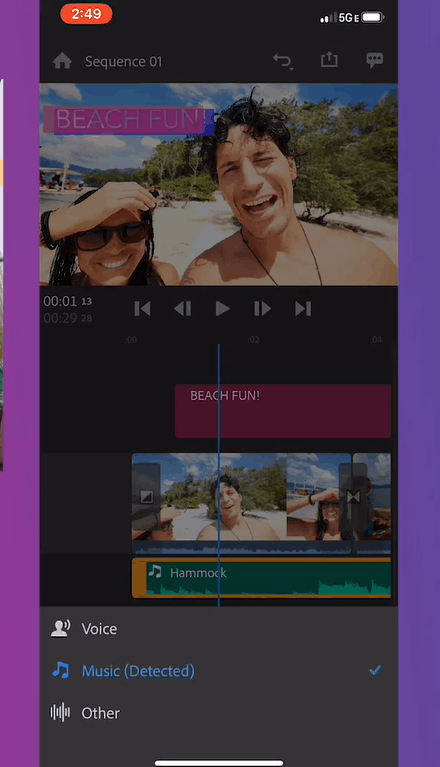Screen dimensions: 440x767
Task: Tap the waveform icon beside Other
Action: click(x=60, y=713)
